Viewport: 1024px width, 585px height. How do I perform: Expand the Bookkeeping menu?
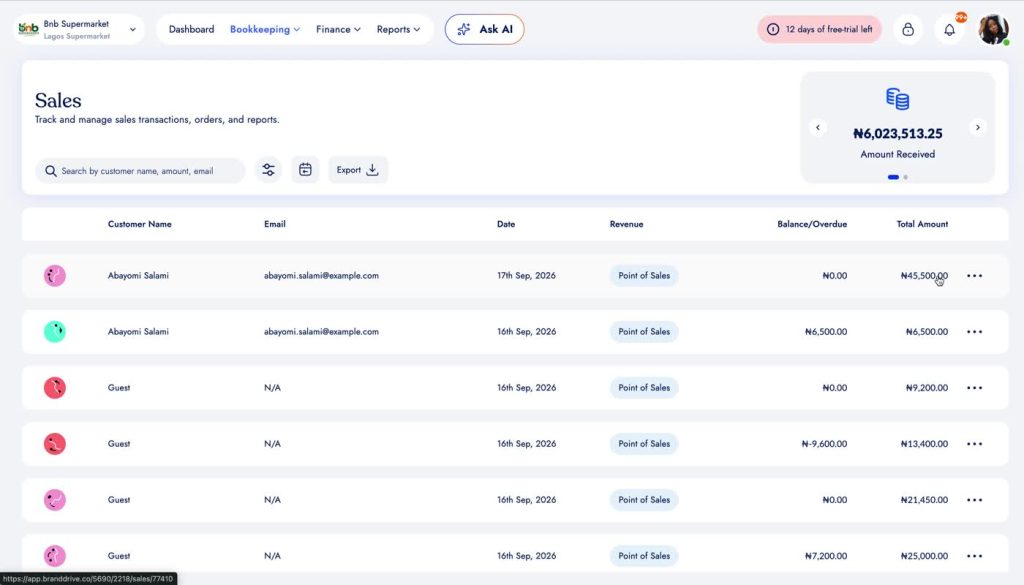click(264, 29)
